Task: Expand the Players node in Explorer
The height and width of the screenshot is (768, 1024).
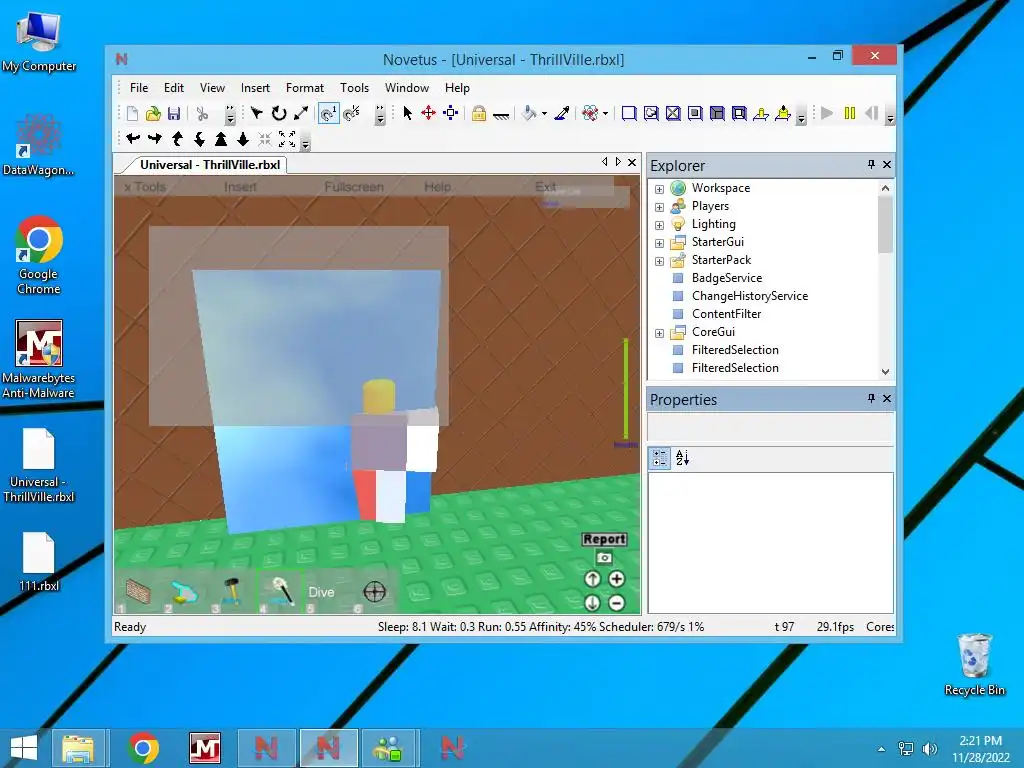Action: tap(660, 207)
